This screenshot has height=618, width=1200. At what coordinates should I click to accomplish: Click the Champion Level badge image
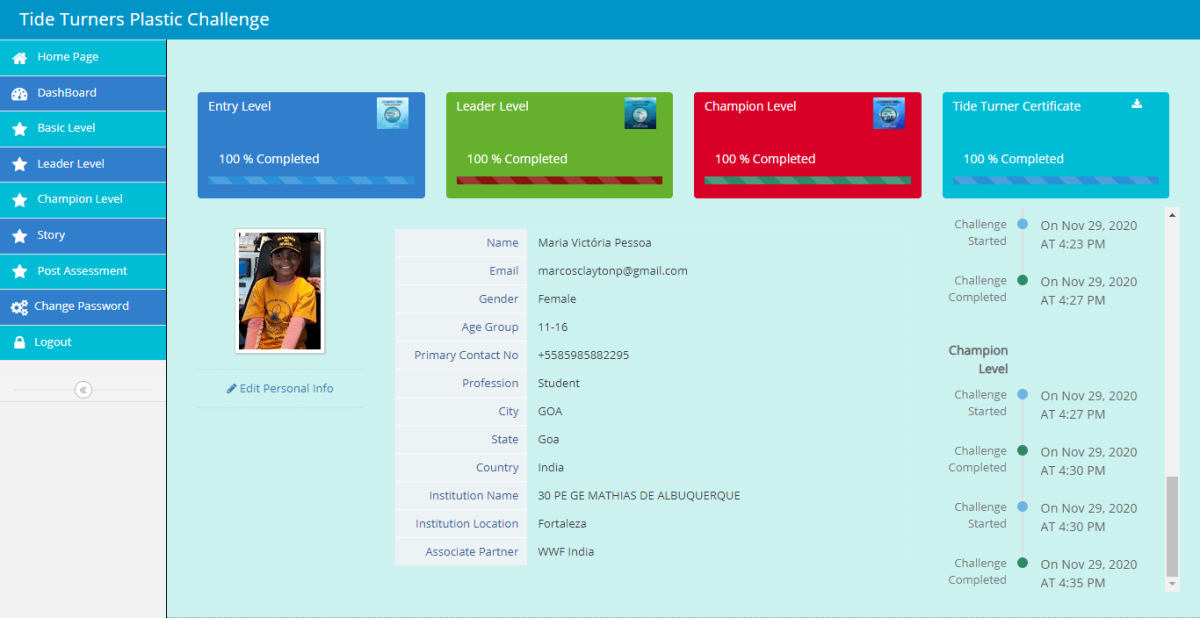tap(888, 113)
